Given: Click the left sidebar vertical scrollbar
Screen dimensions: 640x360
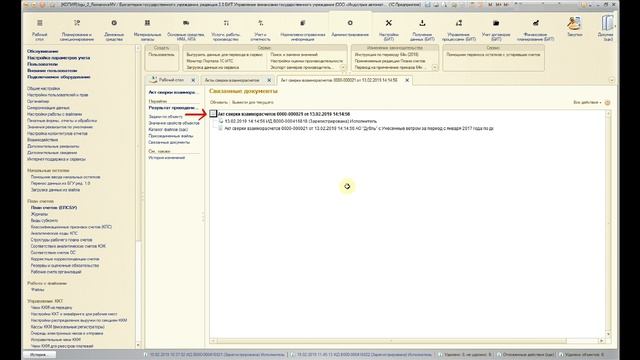Looking at the screenshot, I should [138, 196].
